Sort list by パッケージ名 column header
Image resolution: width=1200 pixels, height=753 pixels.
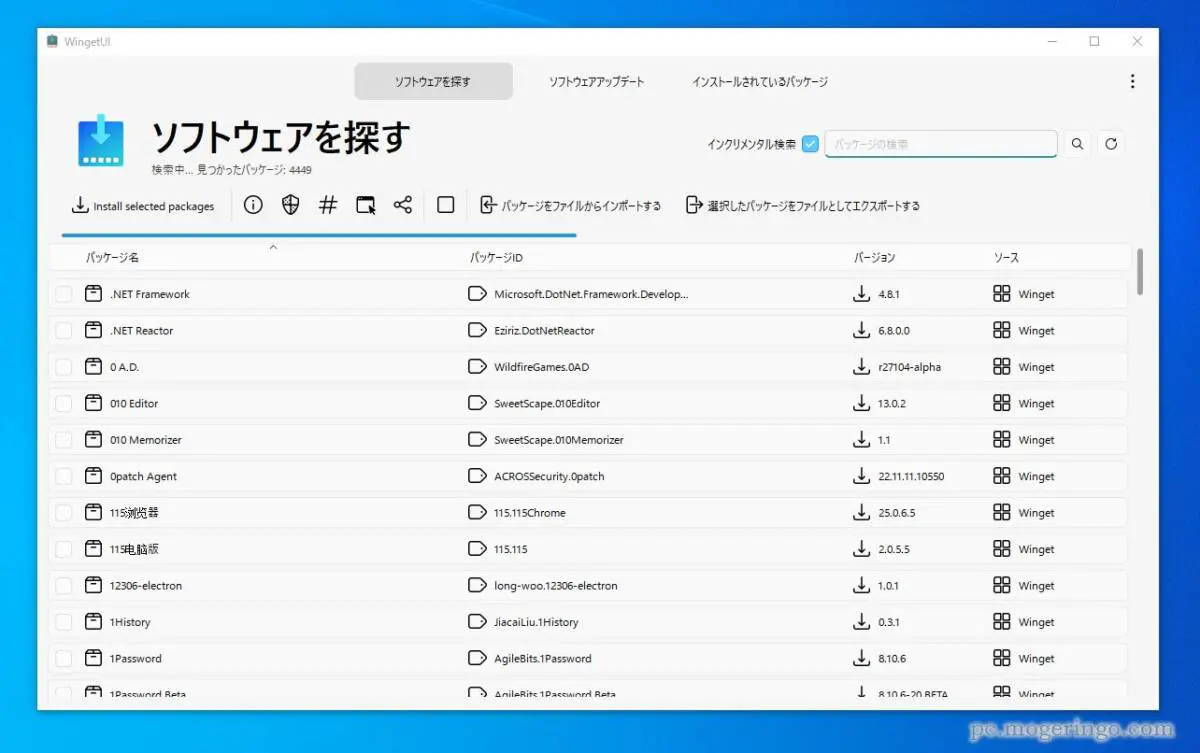(x=112, y=258)
